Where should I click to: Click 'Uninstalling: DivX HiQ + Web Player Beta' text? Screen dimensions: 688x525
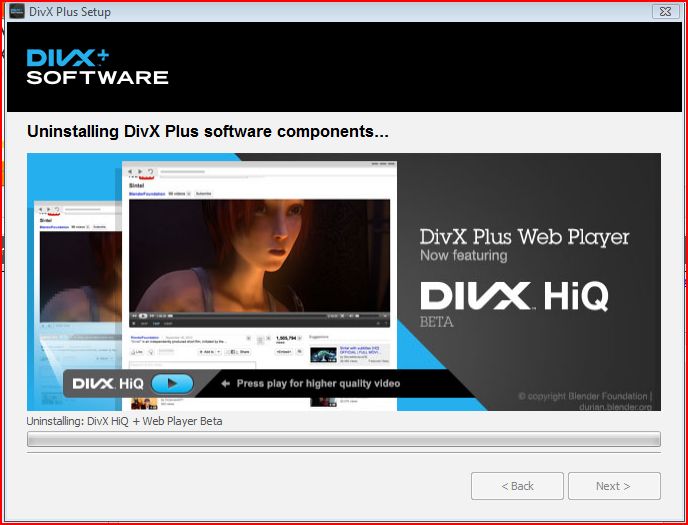click(x=124, y=421)
